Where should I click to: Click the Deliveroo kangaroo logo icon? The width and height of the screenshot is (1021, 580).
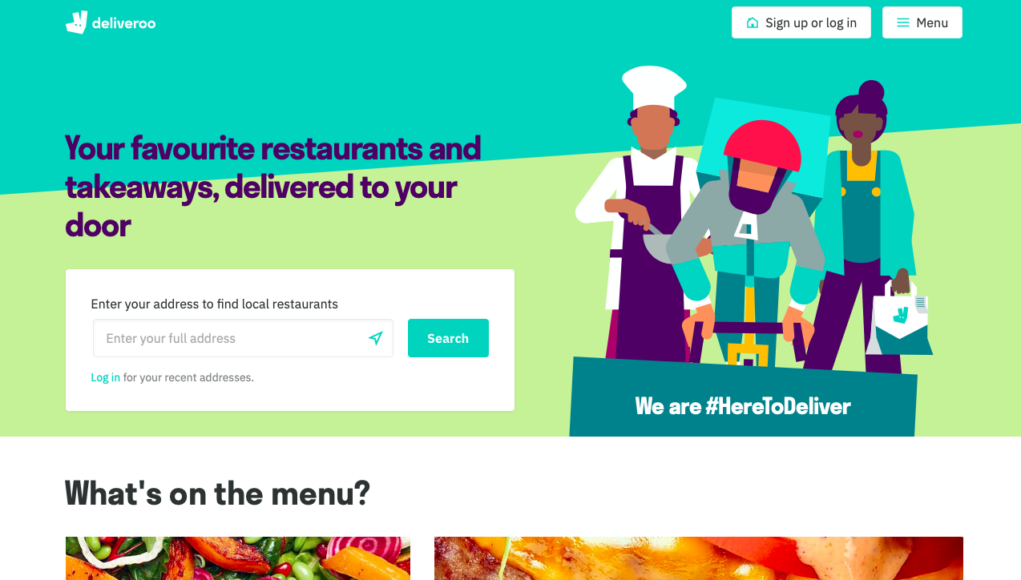(x=76, y=23)
